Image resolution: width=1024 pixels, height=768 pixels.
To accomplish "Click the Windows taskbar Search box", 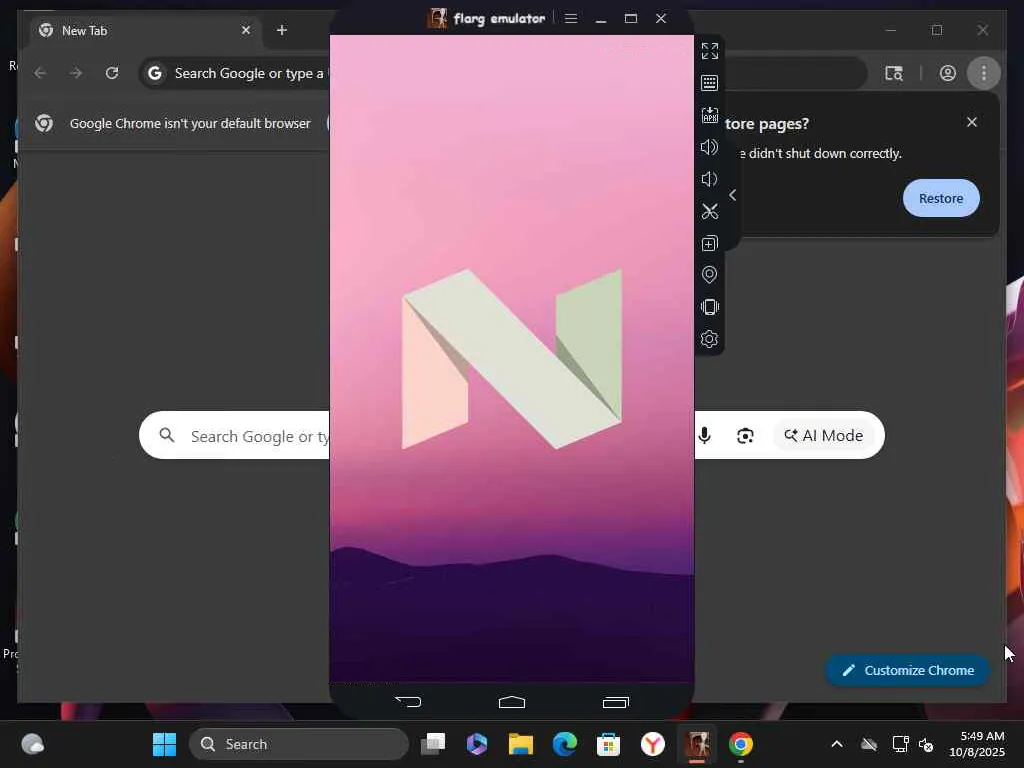I will pos(299,744).
